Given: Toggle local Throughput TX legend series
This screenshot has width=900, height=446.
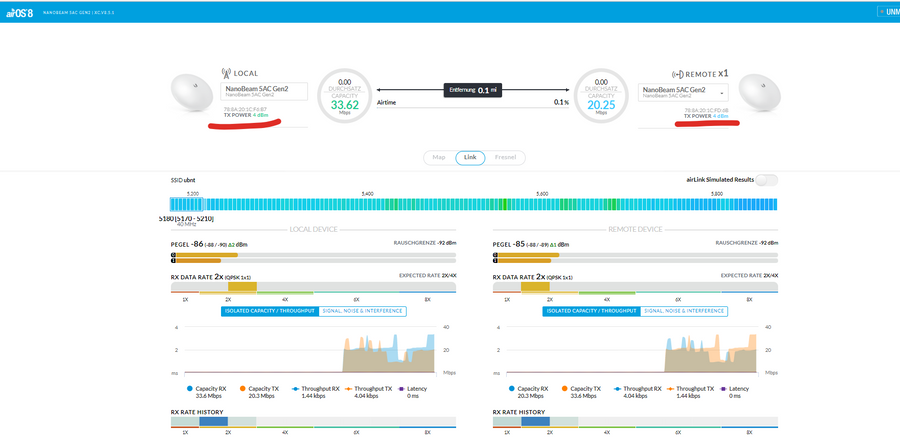Looking at the screenshot, I should point(369,391).
